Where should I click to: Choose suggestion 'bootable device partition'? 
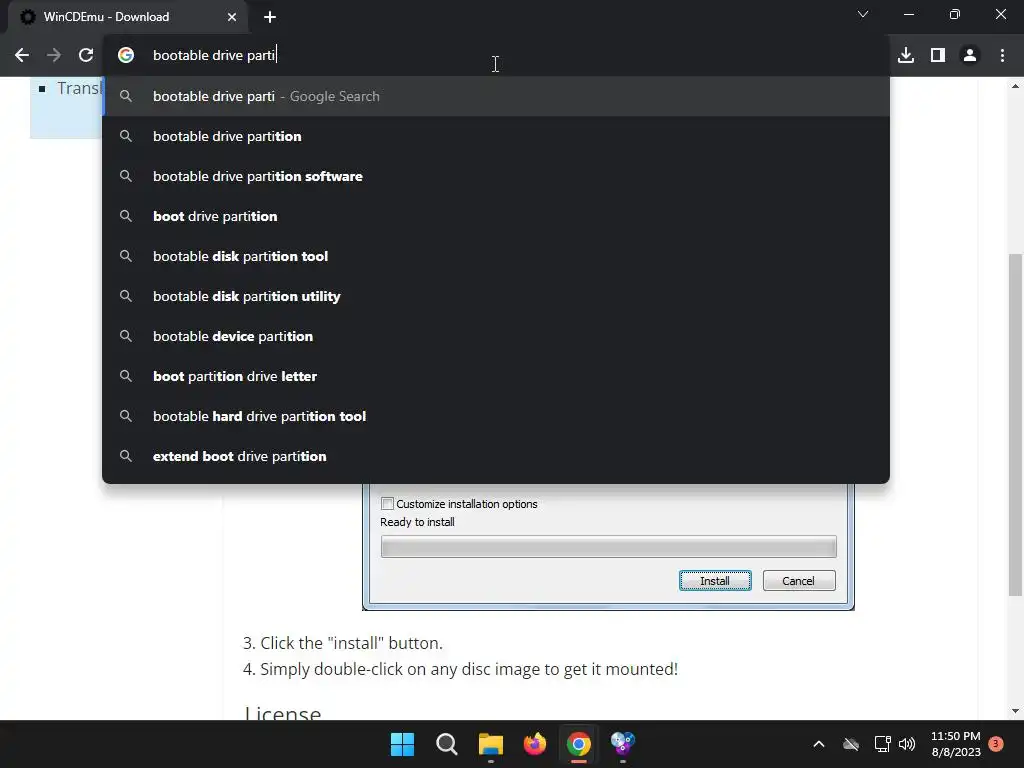point(496,336)
